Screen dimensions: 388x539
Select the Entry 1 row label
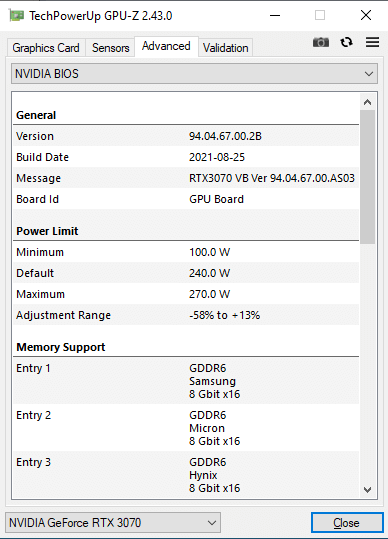[33, 368]
